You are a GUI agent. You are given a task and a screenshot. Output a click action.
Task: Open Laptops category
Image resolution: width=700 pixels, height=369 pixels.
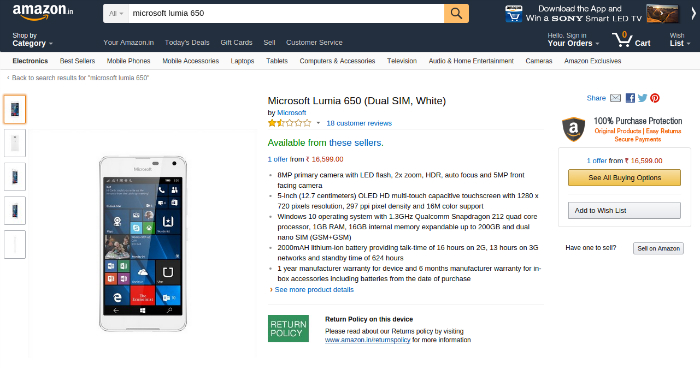pyautogui.click(x=242, y=61)
